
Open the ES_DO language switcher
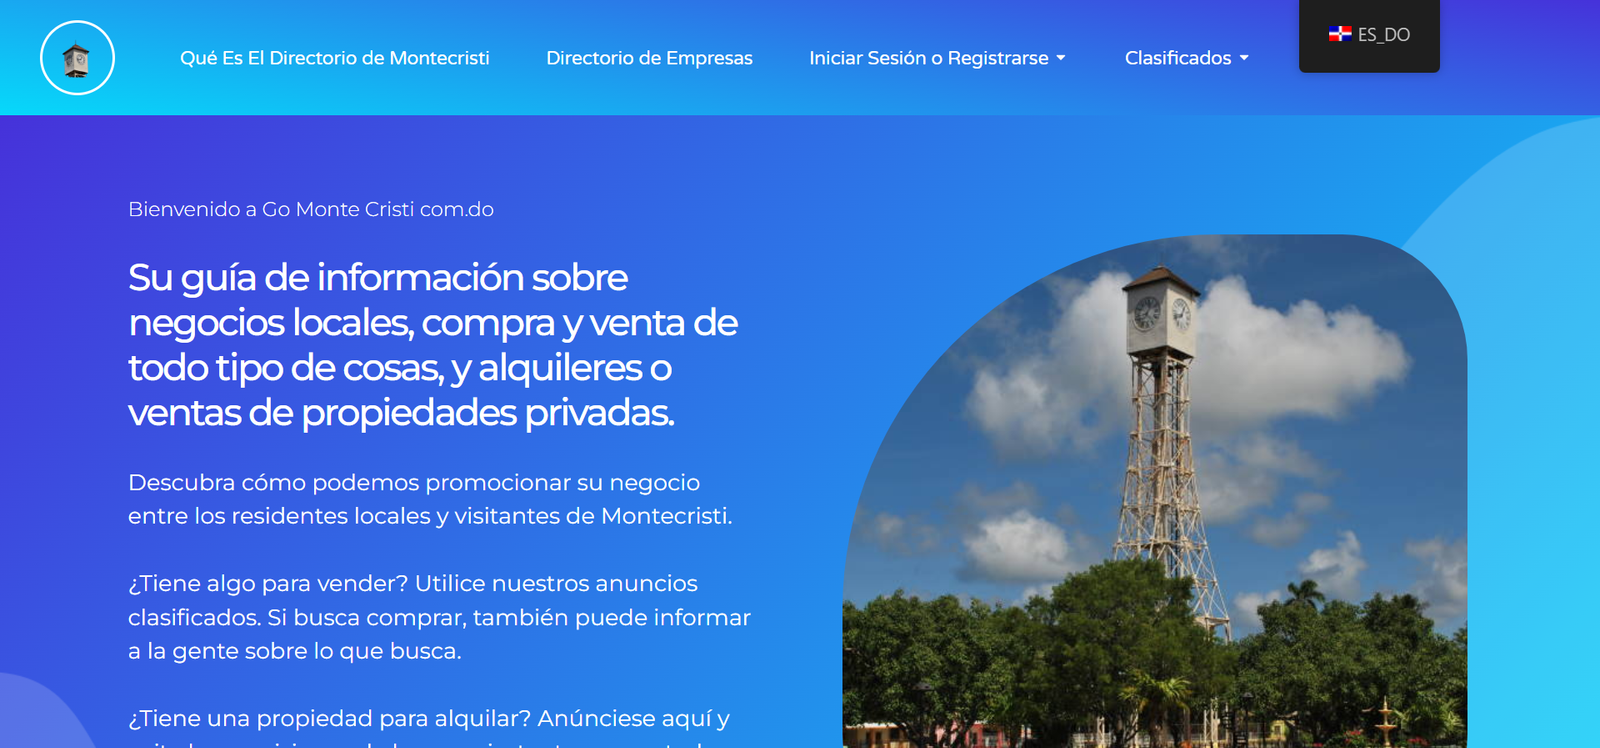point(1369,35)
